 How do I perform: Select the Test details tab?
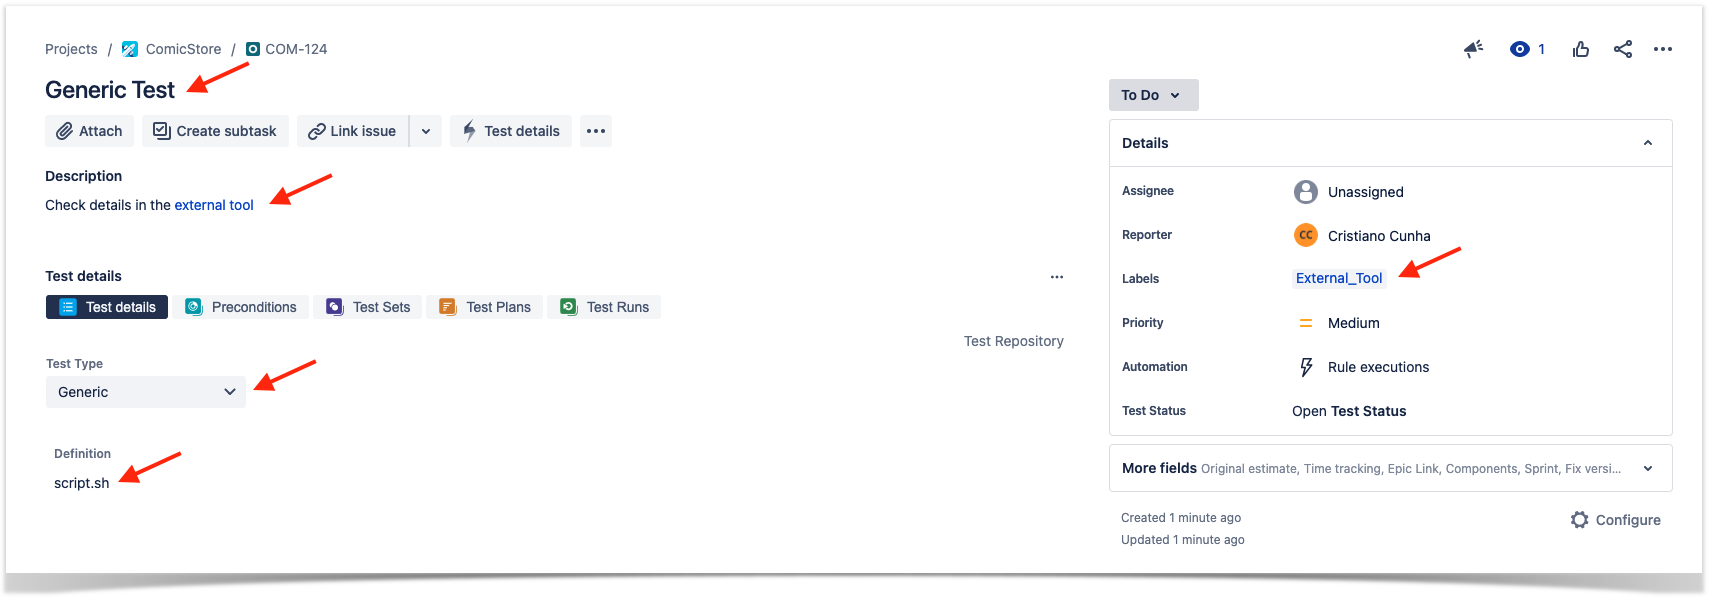pos(107,307)
